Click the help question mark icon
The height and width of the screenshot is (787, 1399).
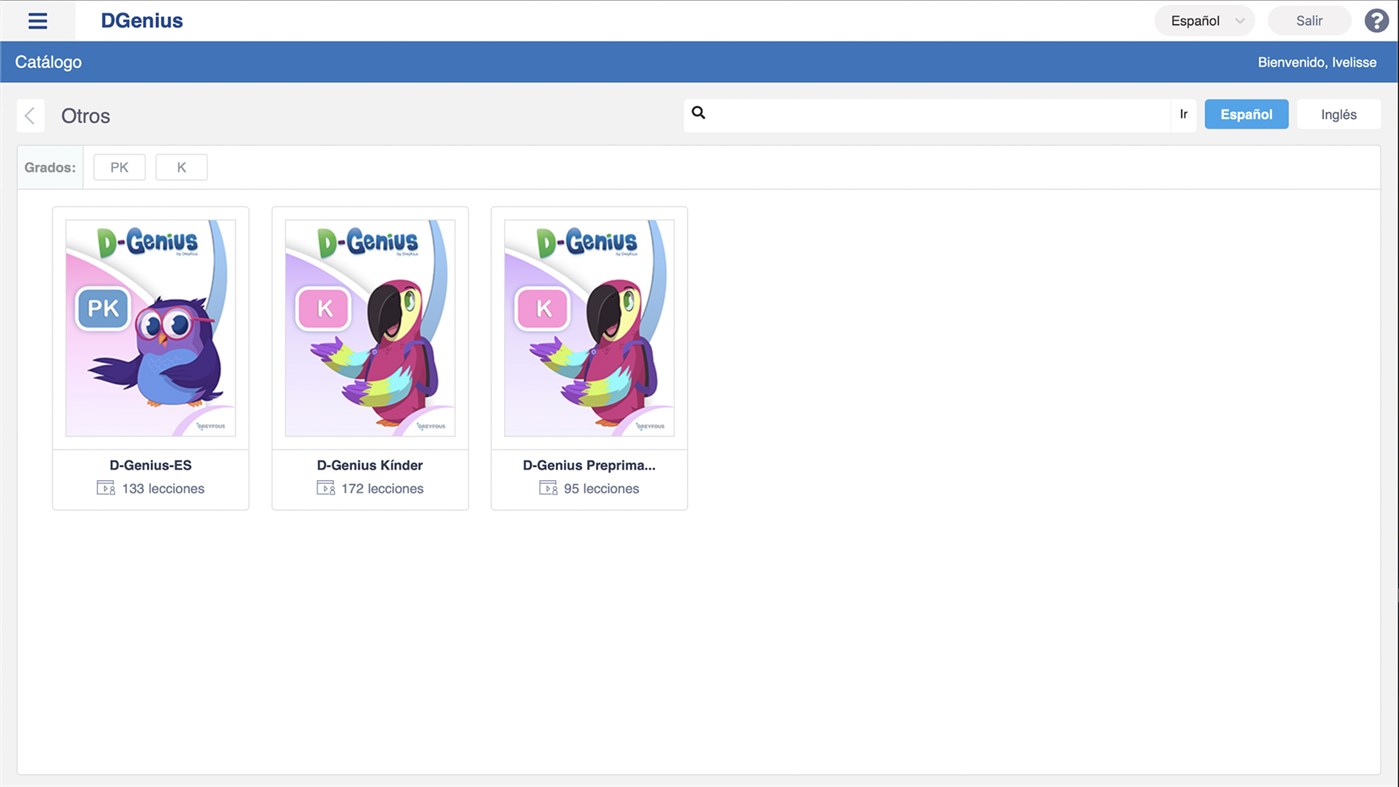(1376, 19)
